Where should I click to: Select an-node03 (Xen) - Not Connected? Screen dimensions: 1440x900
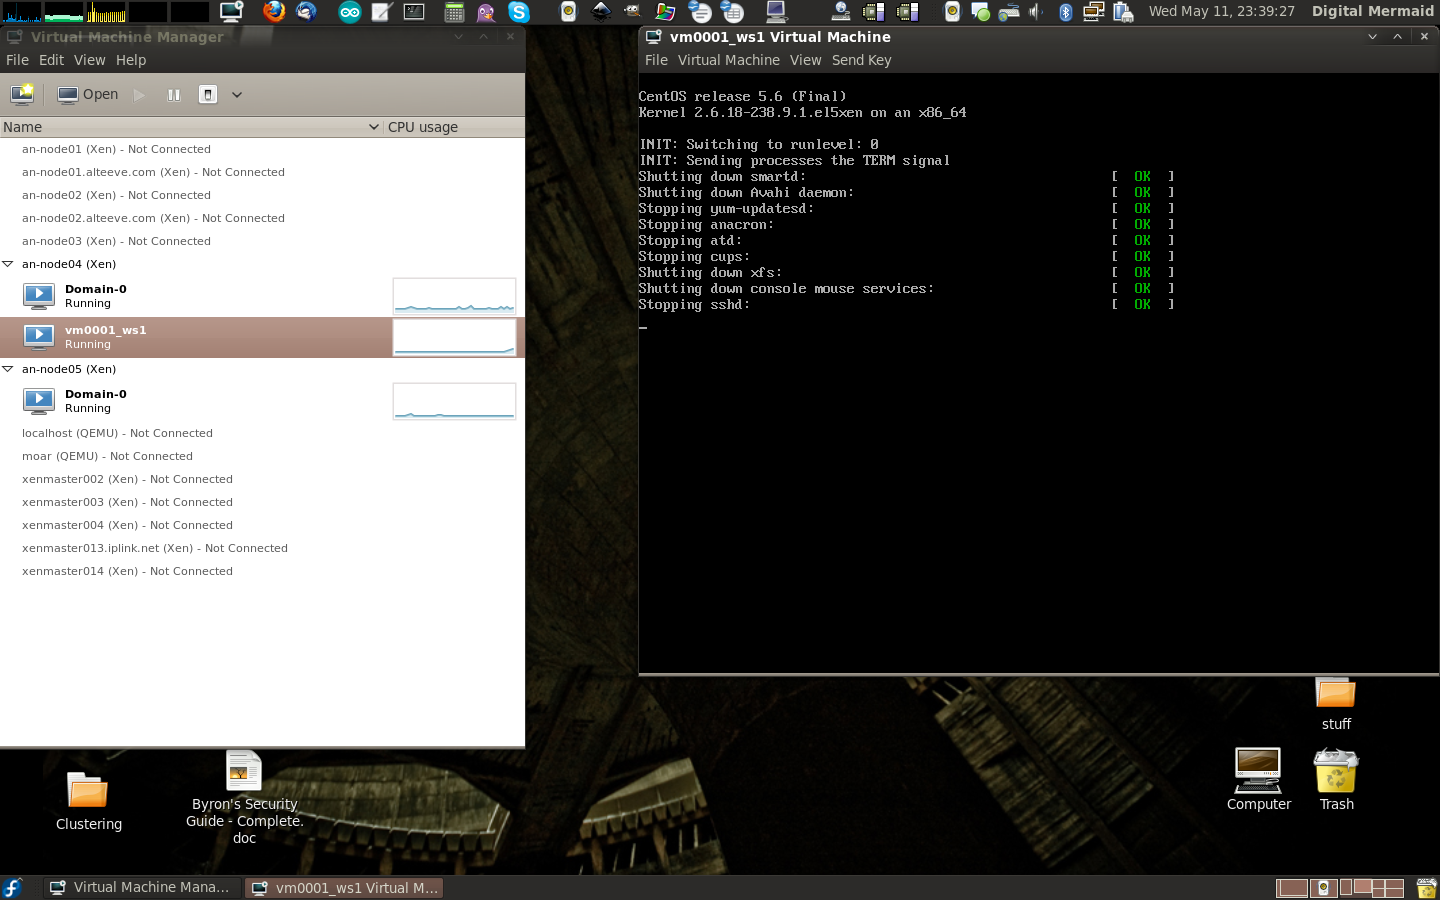(x=116, y=241)
